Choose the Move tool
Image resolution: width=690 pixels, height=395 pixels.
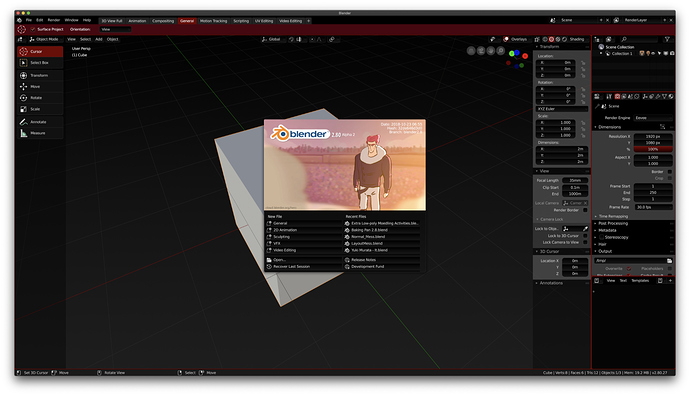tap(40, 87)
